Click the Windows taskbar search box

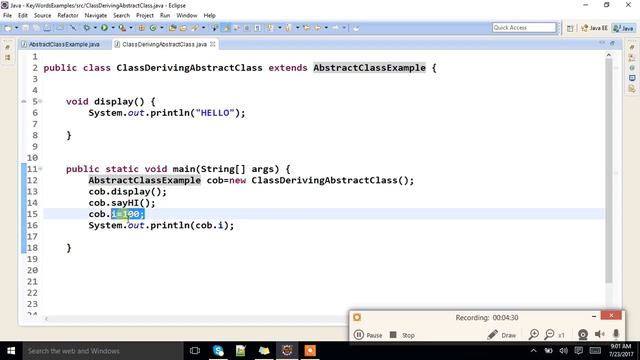(102, 351)
